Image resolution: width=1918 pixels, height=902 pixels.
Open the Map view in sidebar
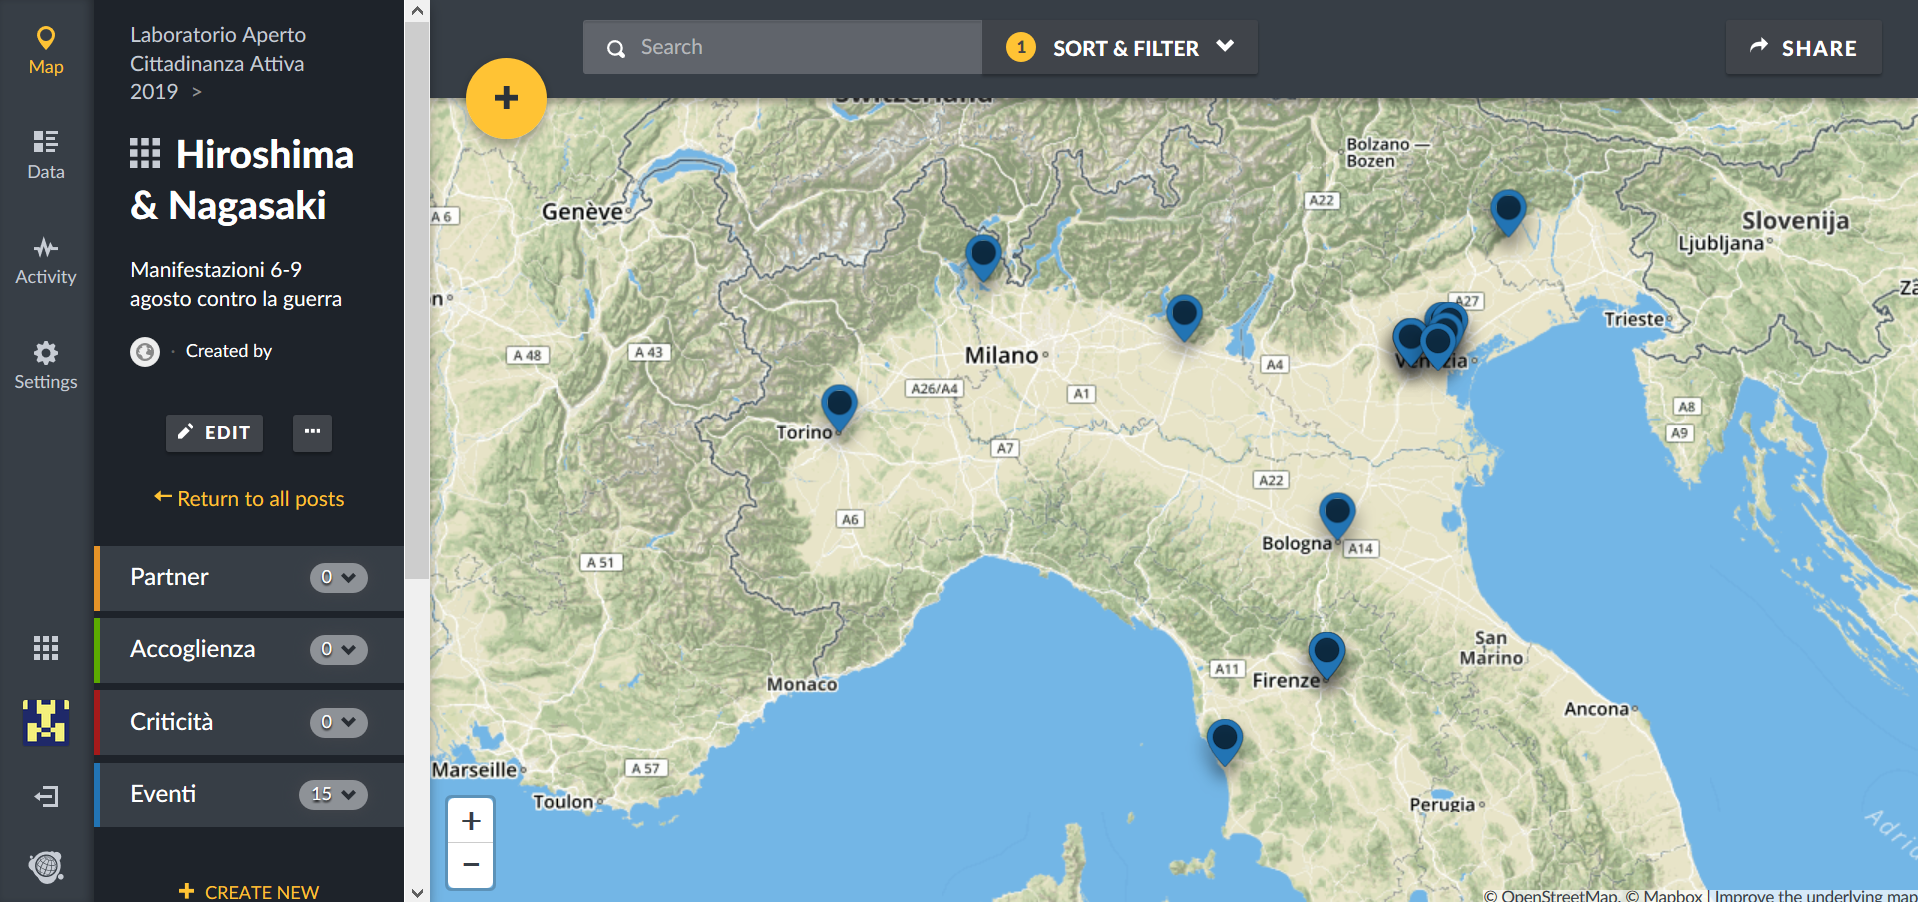pos(46,51)
